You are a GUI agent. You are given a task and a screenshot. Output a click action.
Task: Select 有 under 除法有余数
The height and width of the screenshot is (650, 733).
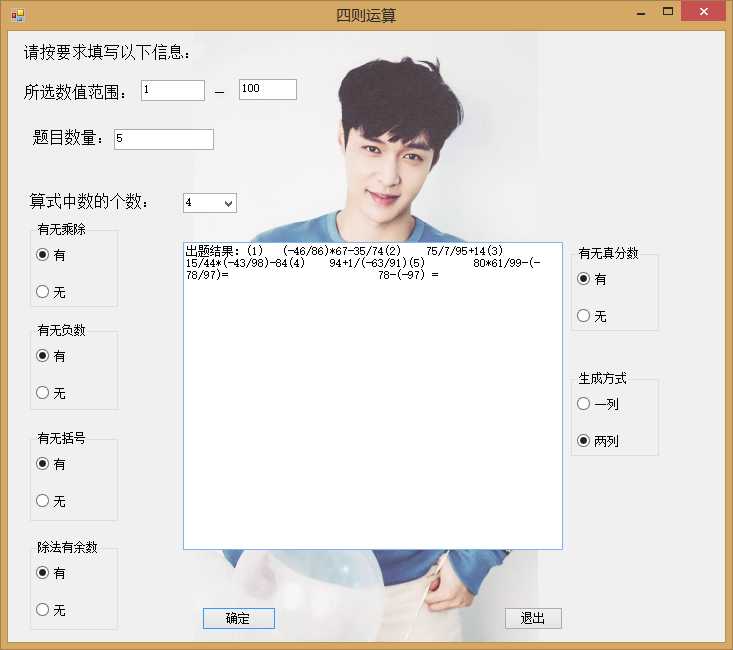click(x=50, y=573)
